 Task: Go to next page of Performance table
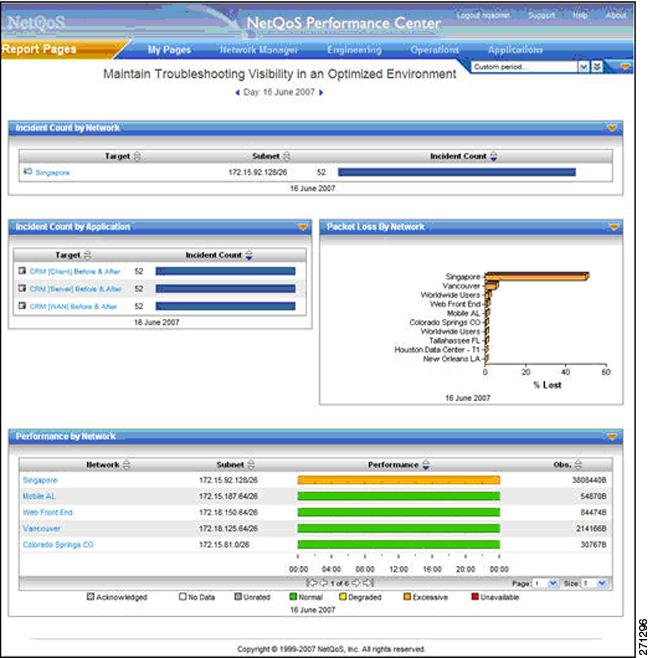(355, 583)
